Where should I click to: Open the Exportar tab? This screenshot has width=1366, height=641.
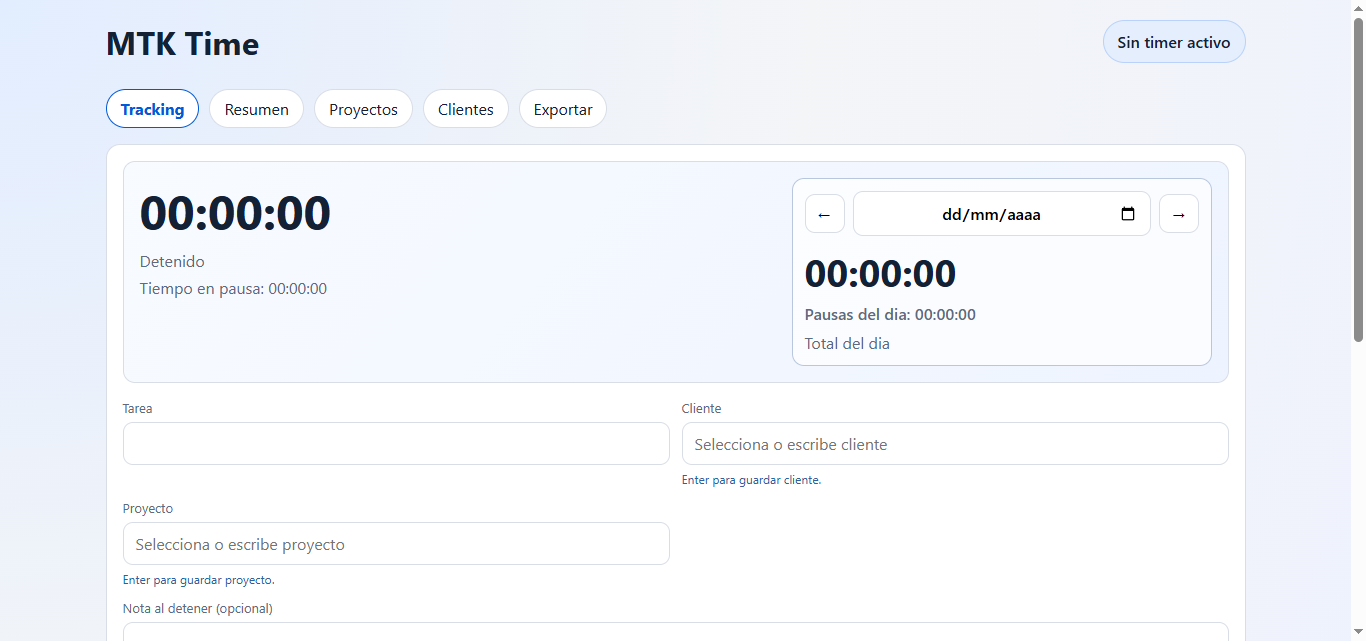point(562,108)
